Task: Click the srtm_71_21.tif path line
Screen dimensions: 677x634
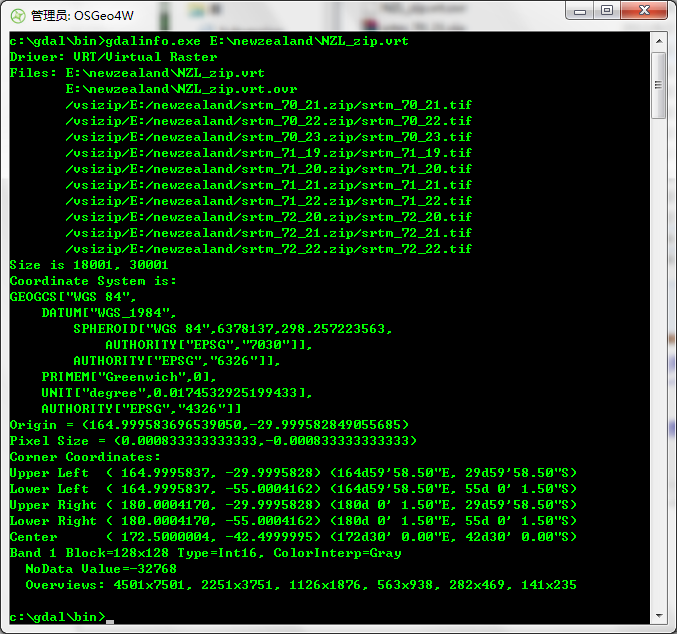Action: (269, 185)
